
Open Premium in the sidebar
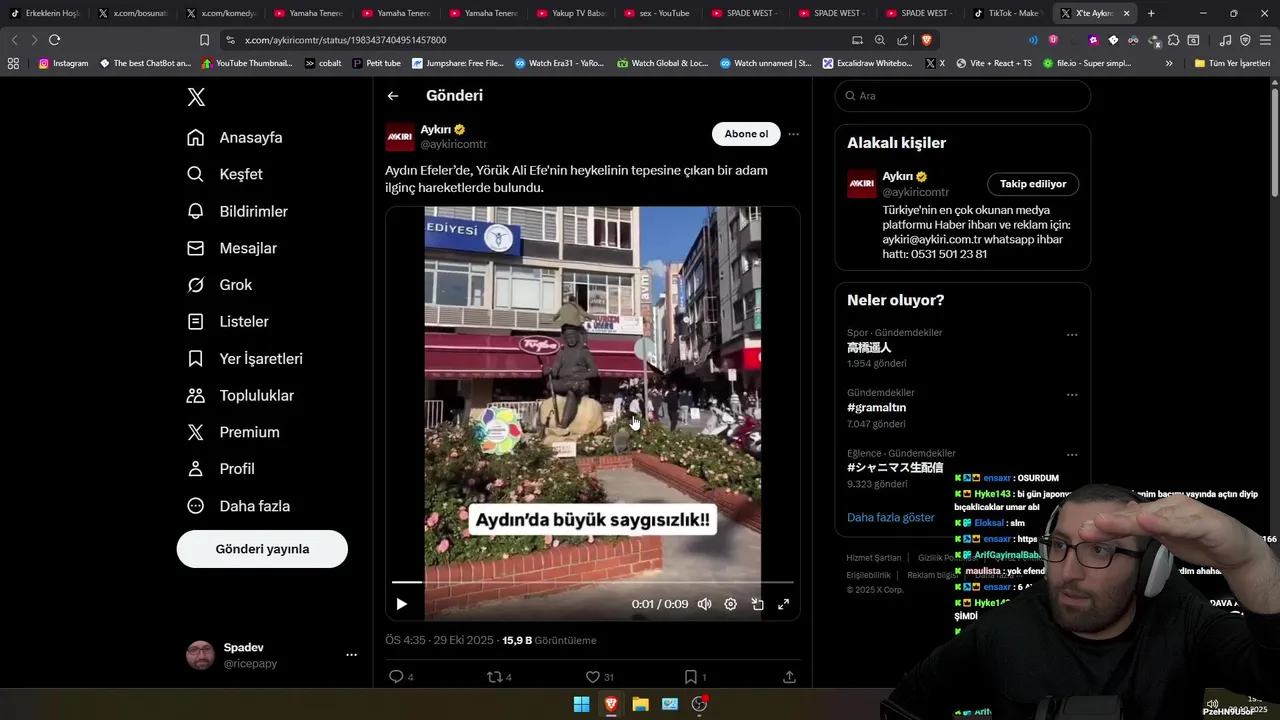click(x=233, y=432)
